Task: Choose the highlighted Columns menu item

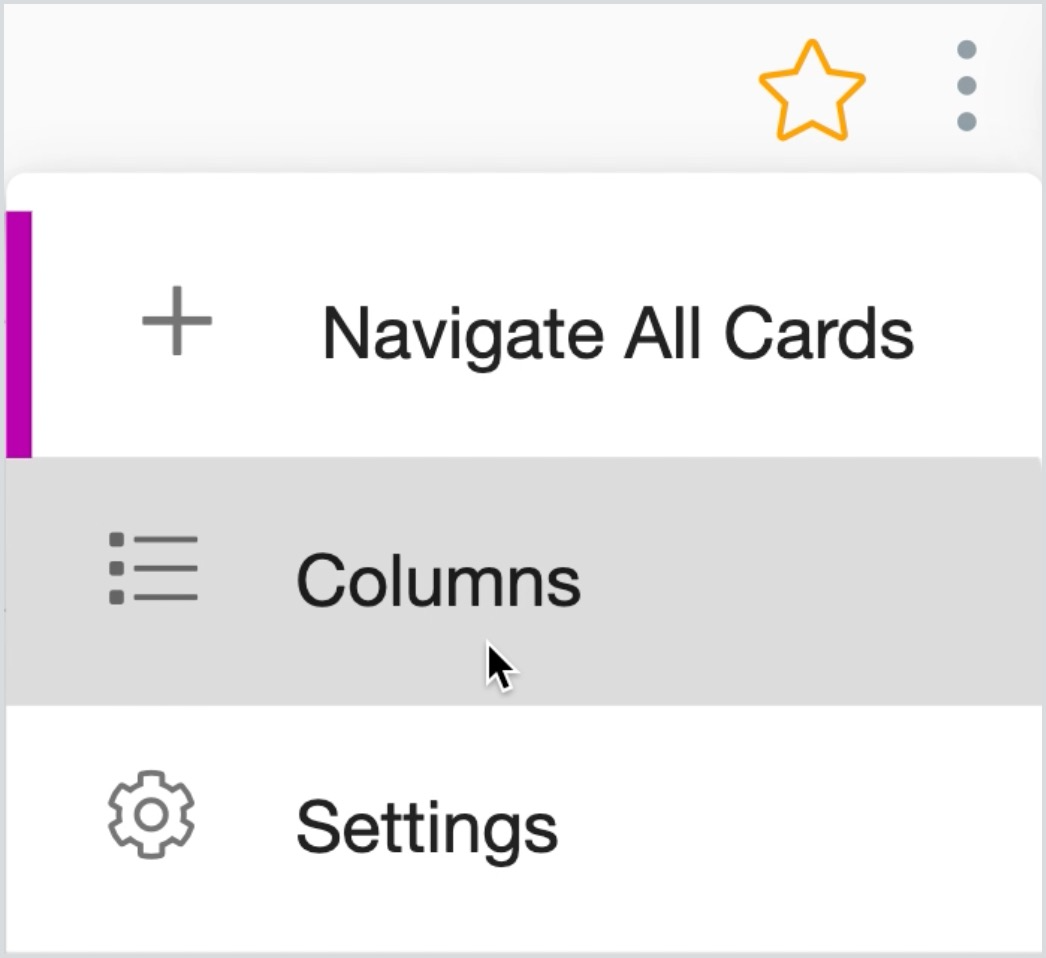Action: point(524,580)
